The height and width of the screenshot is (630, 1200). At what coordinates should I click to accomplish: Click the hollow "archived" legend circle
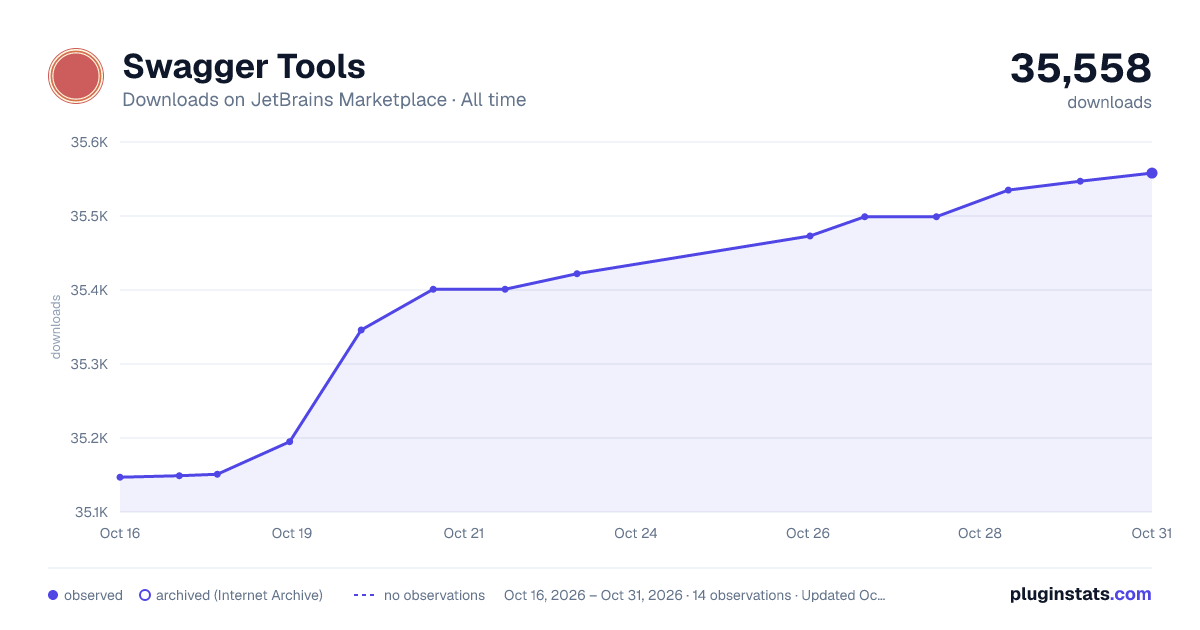(x=145, y=595)
